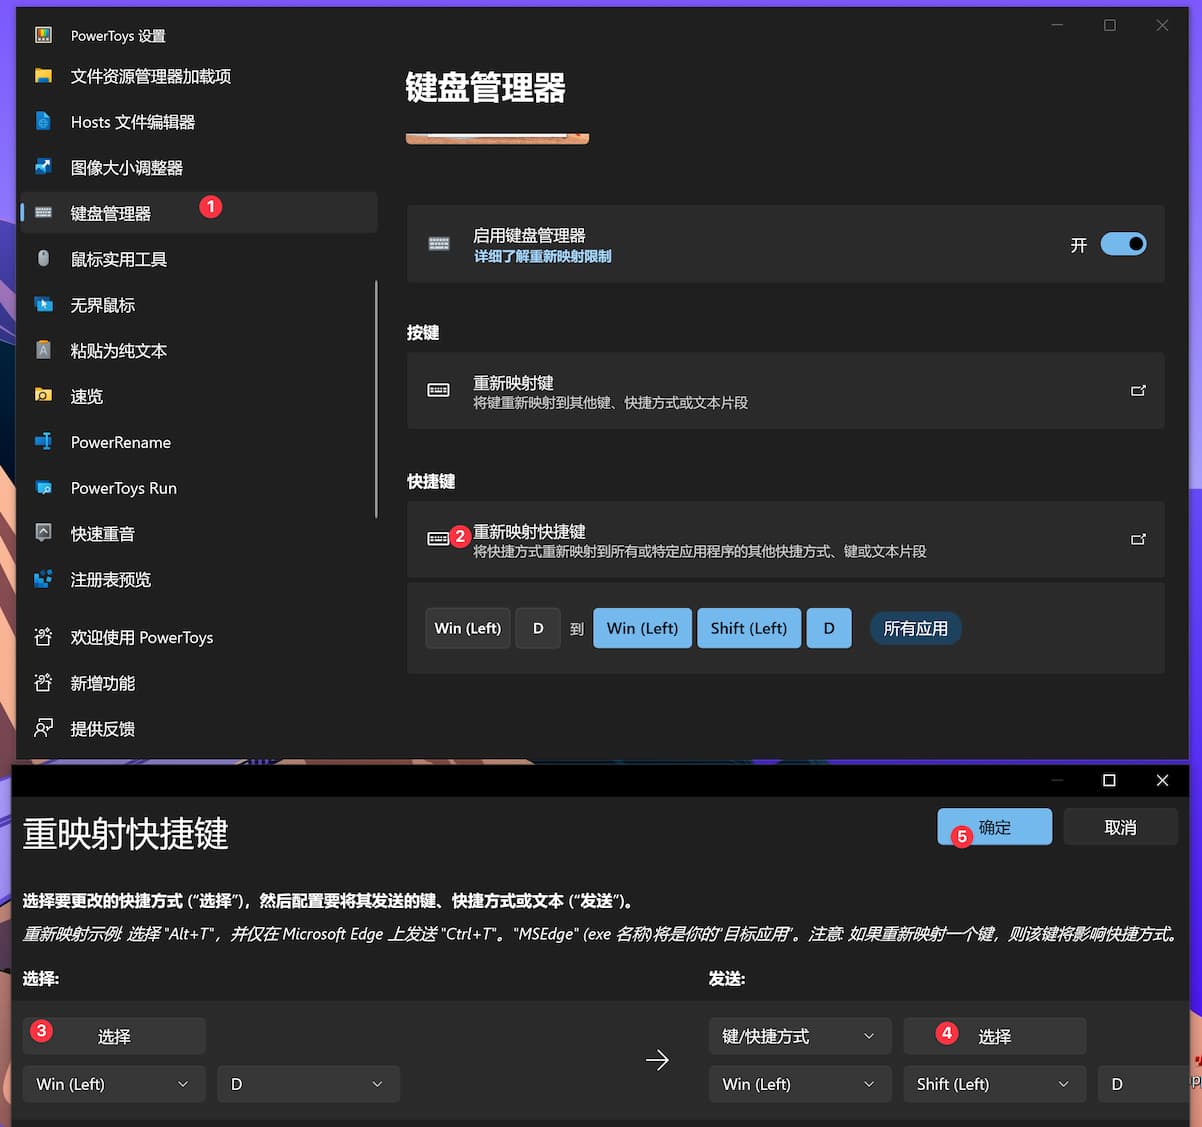1202x1127 pixels.
Task: Open 重新映射键 via its pop-out icon
Action: point(1138,390)
